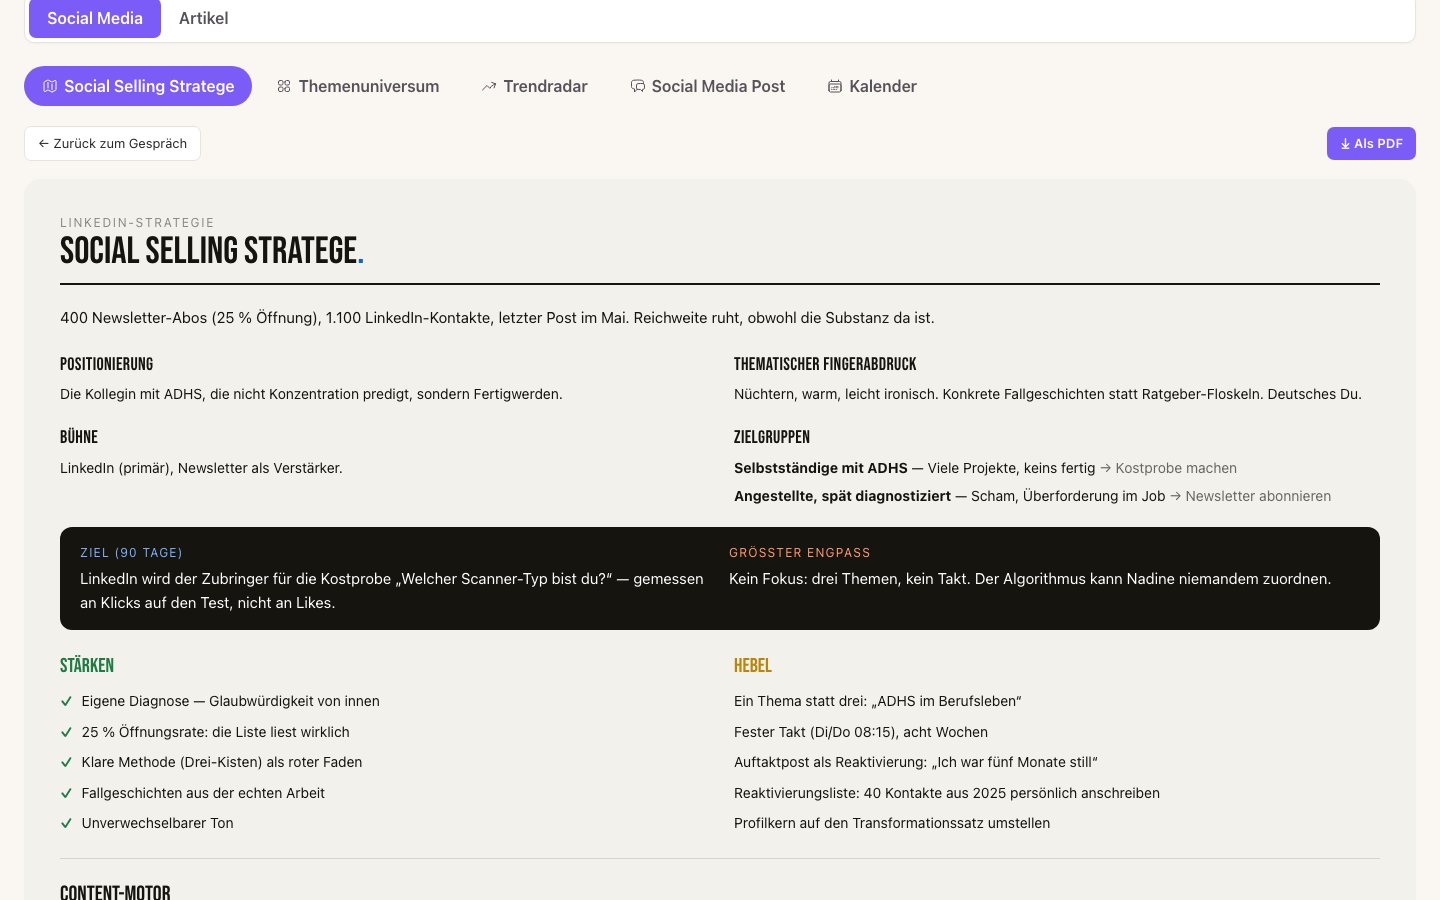Open the Themenuniversum tab
The image size is (1440, 900).
click(x=358, y=86)
